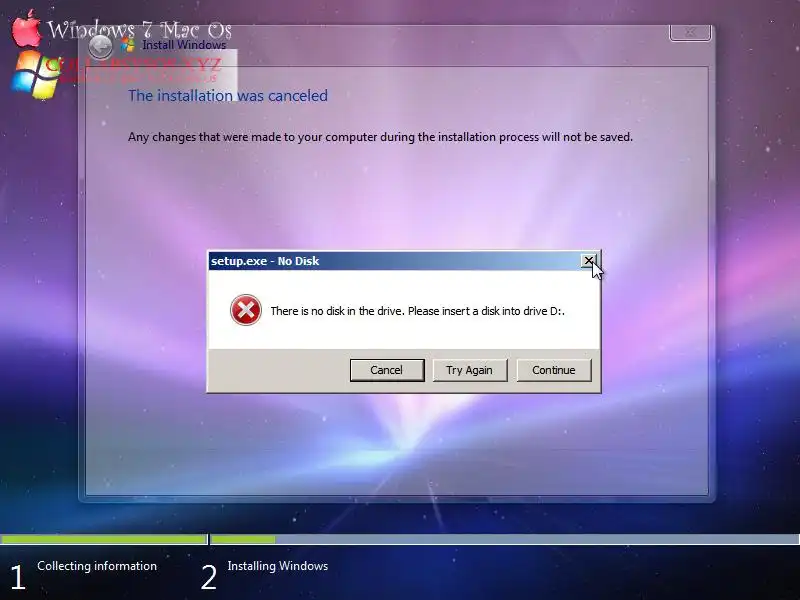The image size is (800, 600).
Task: Click the 'Any changes that were made' message
Action: 380,137
